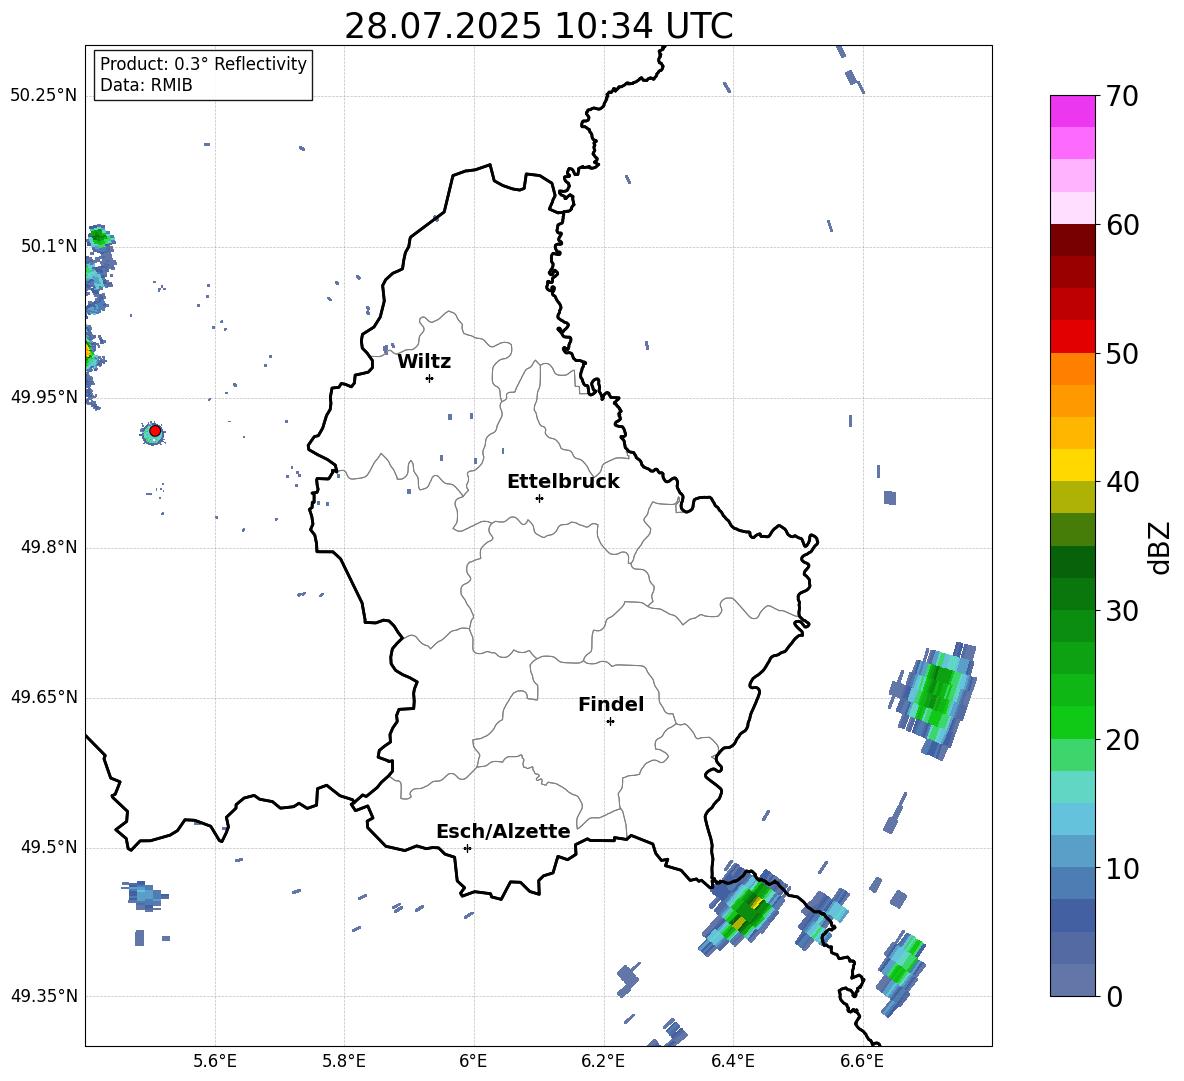Click the colorbar tick value 20
The height and width of the screenshot is (1081, 1184).
[1122, 740]
